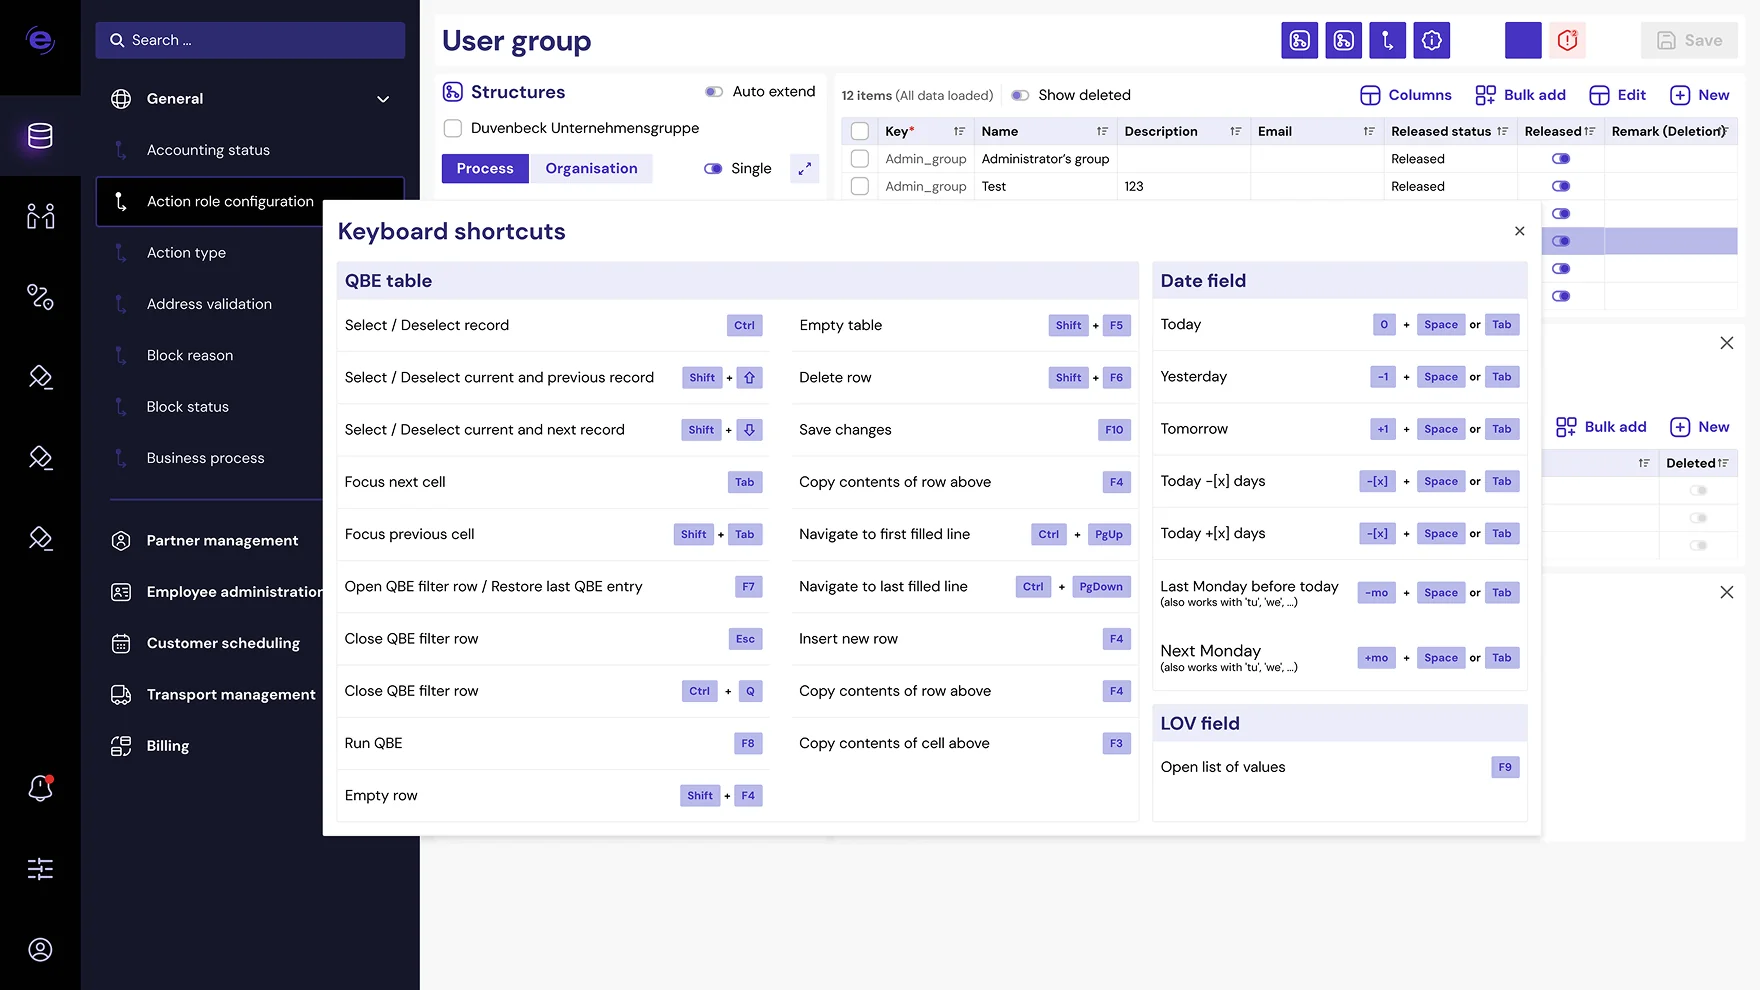Switch to the Process tab

(x=485, y=168)
